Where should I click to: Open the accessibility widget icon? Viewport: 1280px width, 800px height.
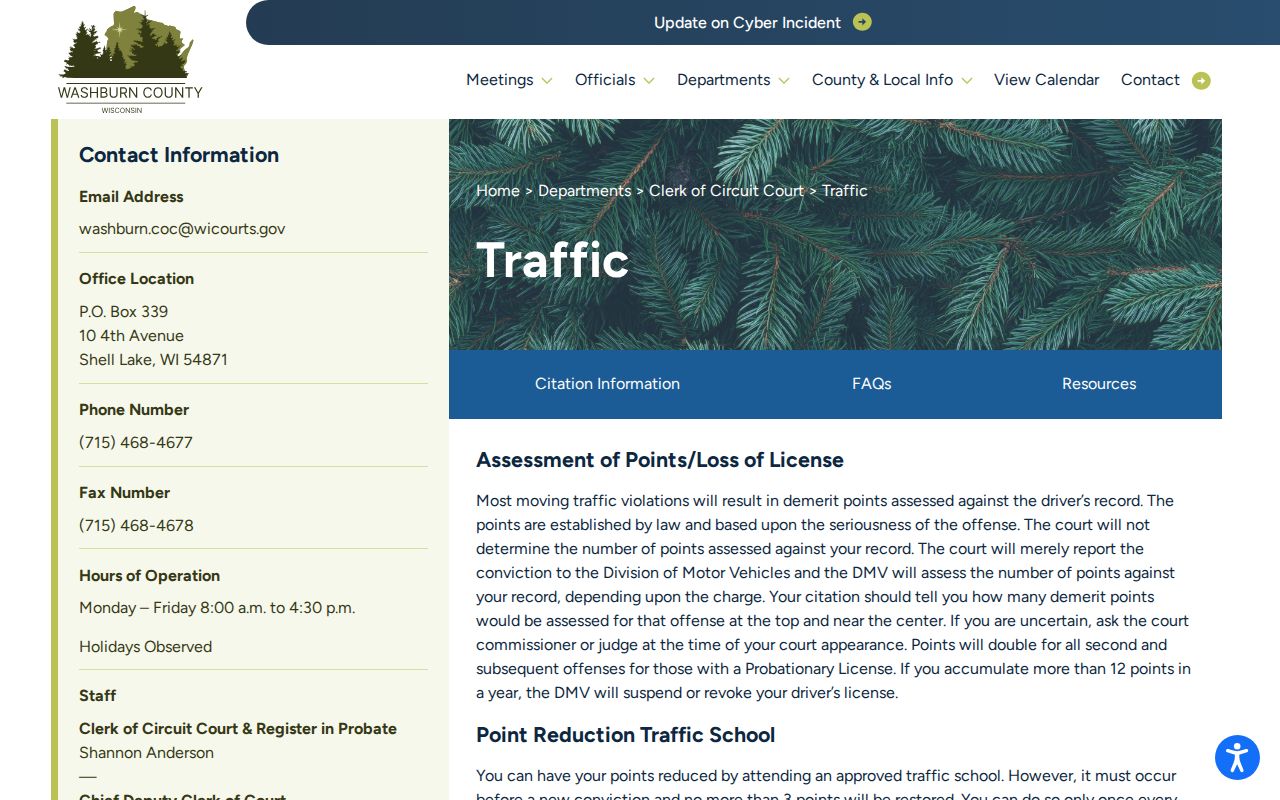click(1237, 757)
